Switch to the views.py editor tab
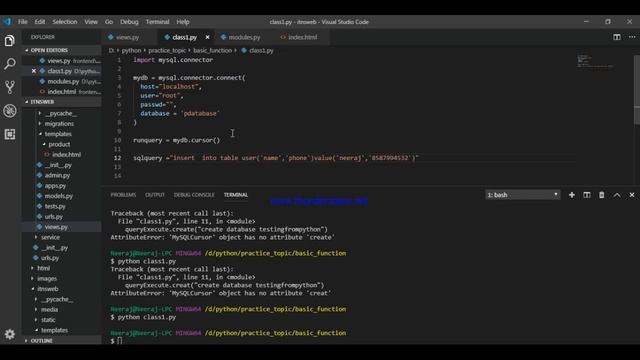This screenshot has width=640, height=360. point(127,37)
